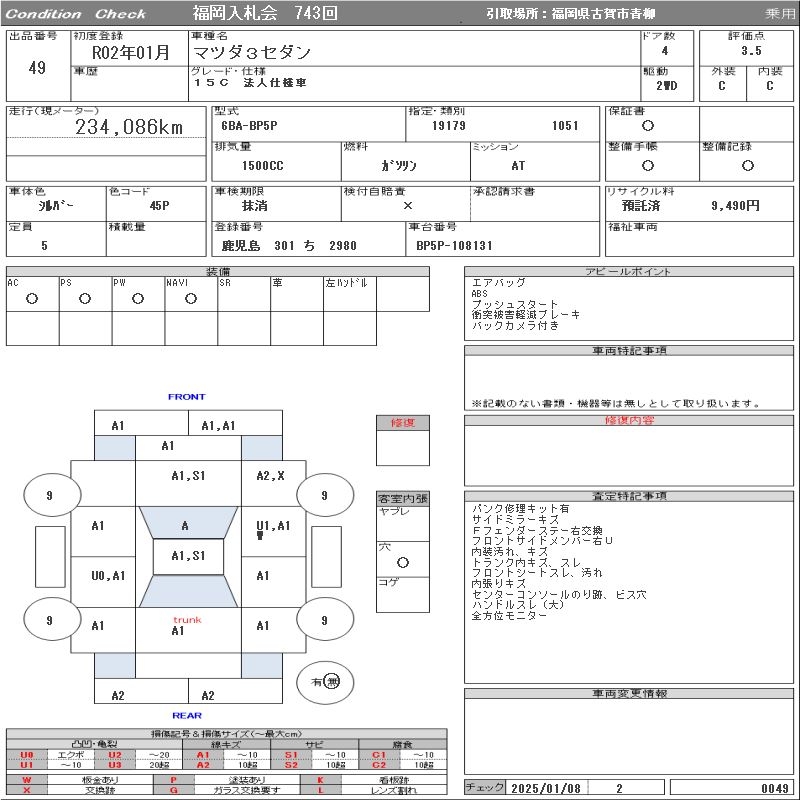
Task: Click the circle under PS equipment
Action: click(x=85, y=298)
